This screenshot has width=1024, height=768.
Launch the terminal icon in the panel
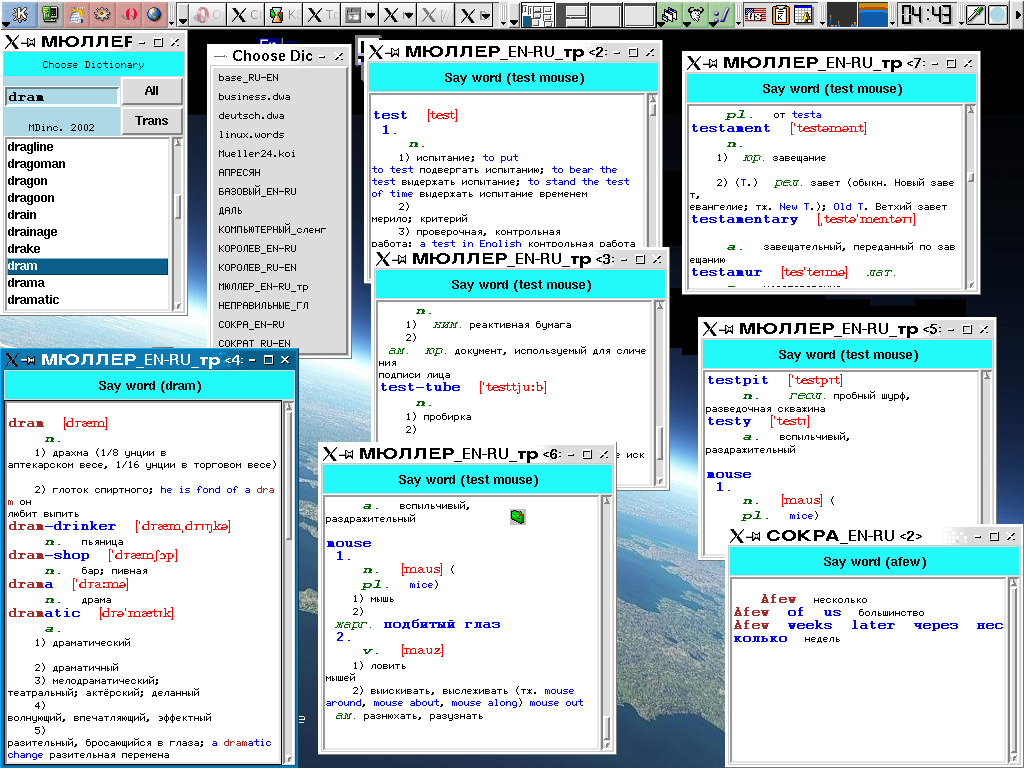click(x=49, y=14)
